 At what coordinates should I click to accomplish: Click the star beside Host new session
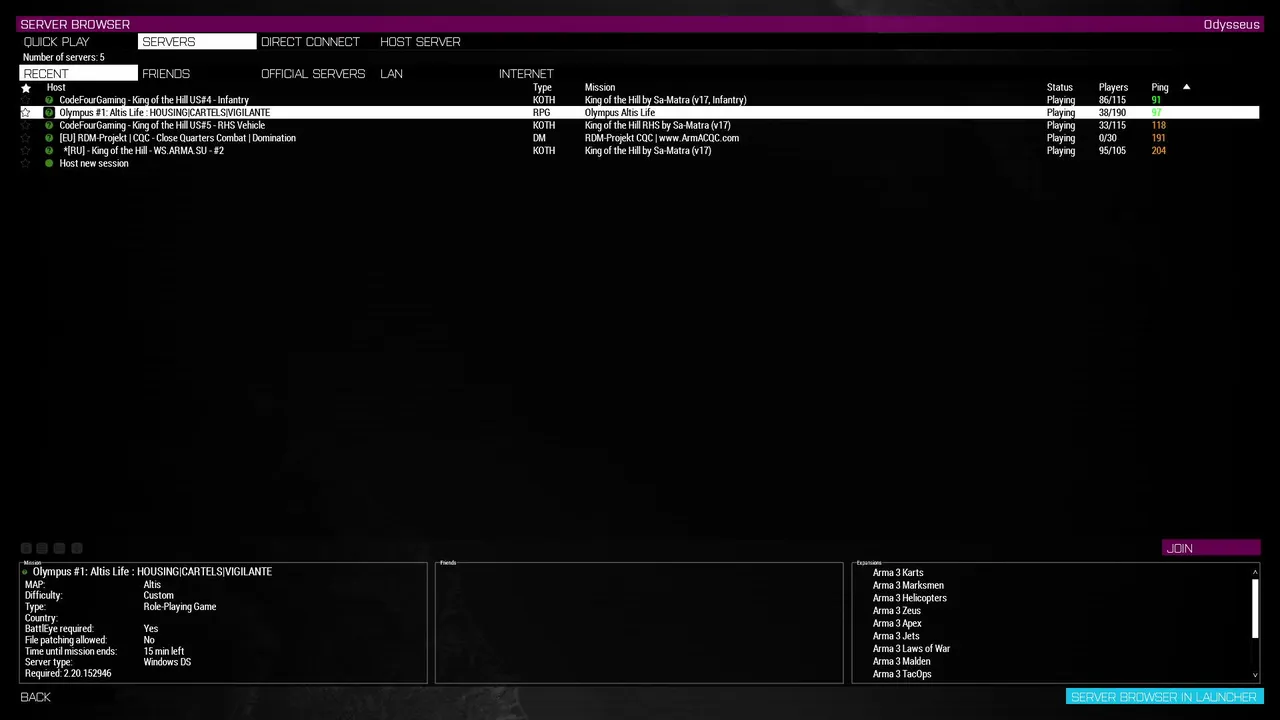point(26,164)
